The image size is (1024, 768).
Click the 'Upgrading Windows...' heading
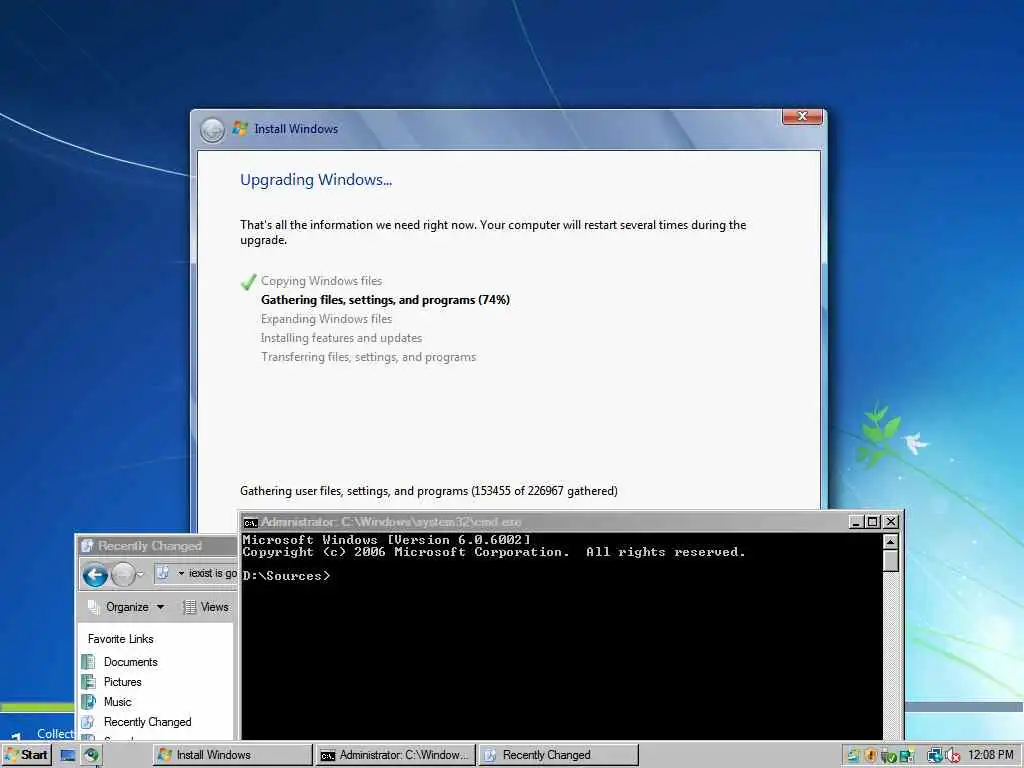pos(316,180)
